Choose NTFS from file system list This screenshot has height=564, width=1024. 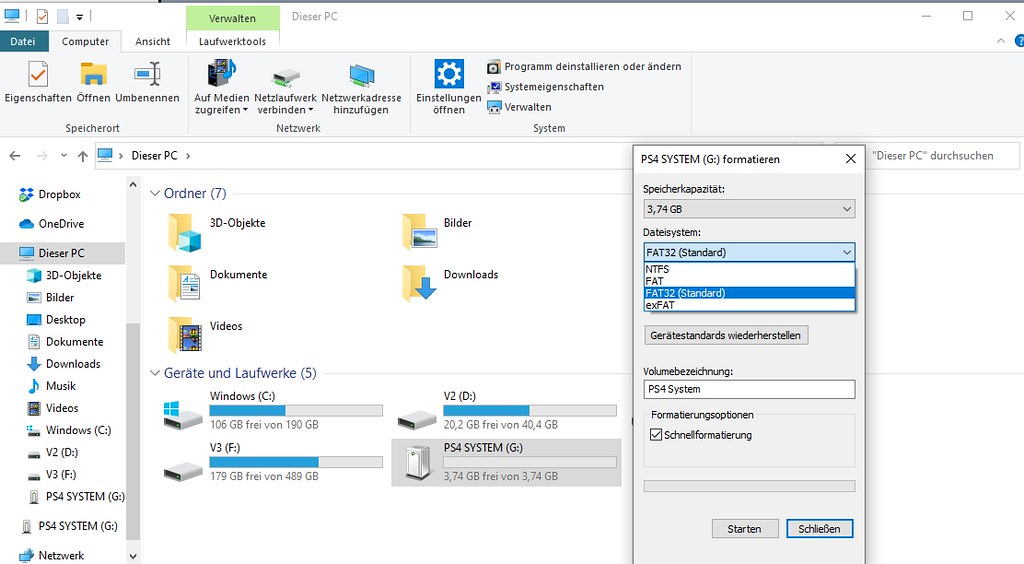pyautogui.click(x=749, y=269)
